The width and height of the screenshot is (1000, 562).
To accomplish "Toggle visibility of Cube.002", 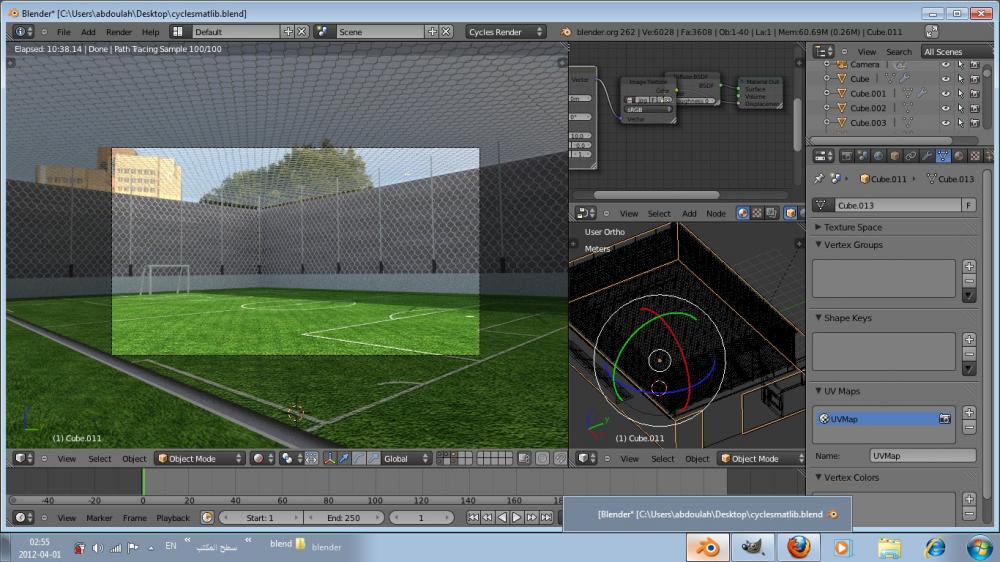I will [x=945, y=108].
